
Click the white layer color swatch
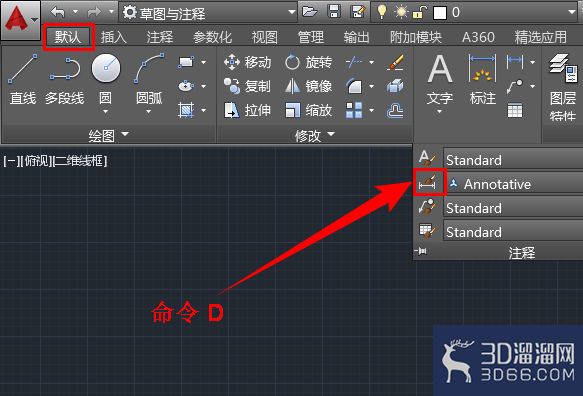tap(440, 13)
